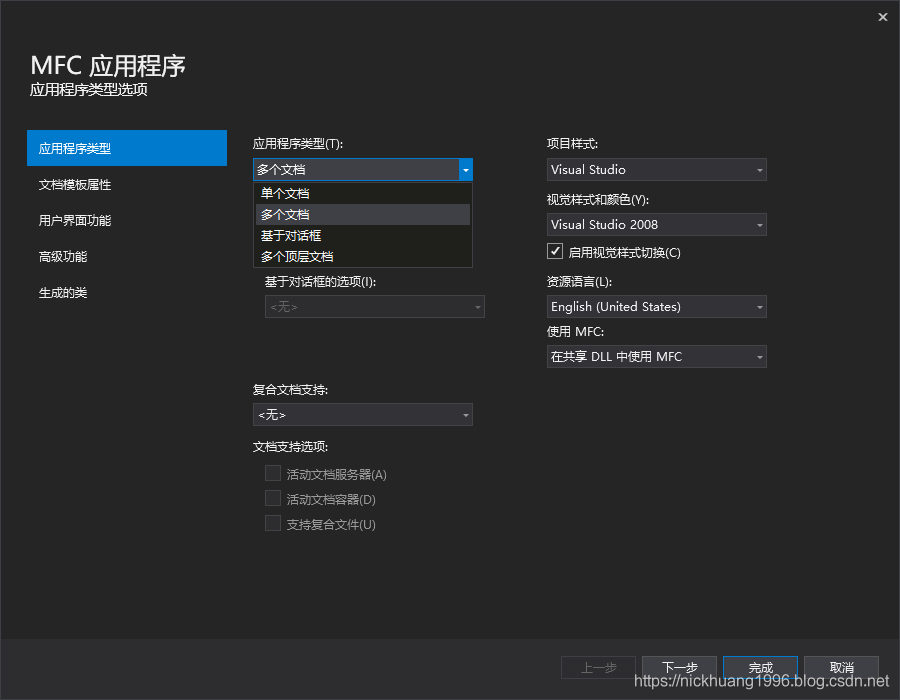Click the 取消 button

(841, 667)
